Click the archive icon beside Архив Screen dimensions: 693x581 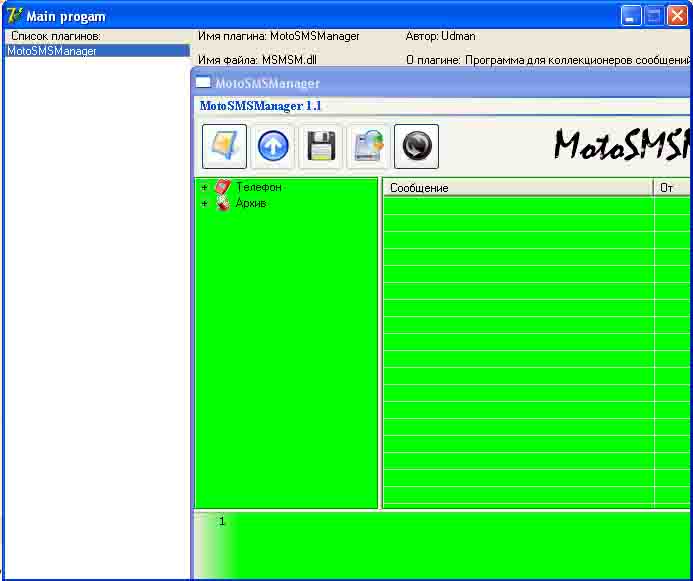(223, 203)
